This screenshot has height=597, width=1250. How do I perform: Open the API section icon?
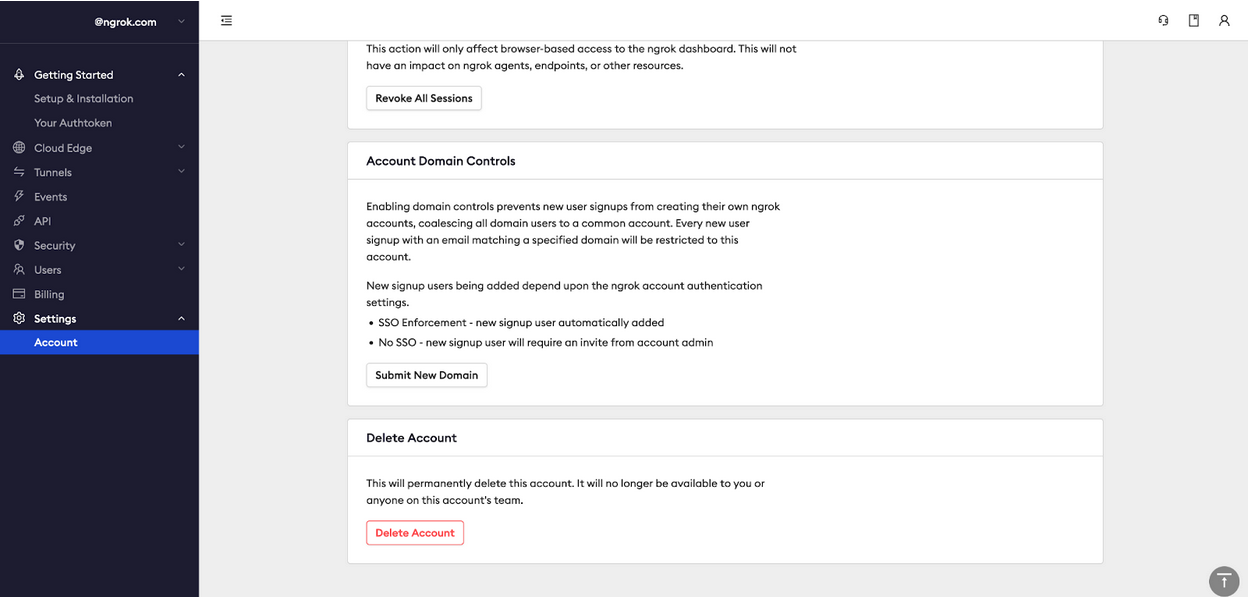point(18,220)
